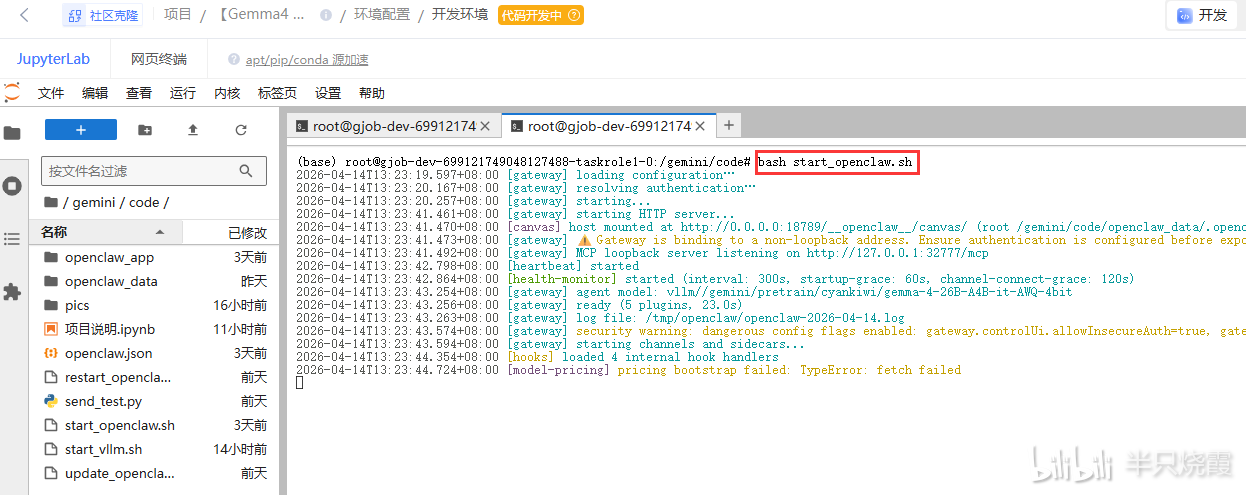Open the file browser sidebar icon
This screenshot has width=1246, height=495.
(12, 132)
